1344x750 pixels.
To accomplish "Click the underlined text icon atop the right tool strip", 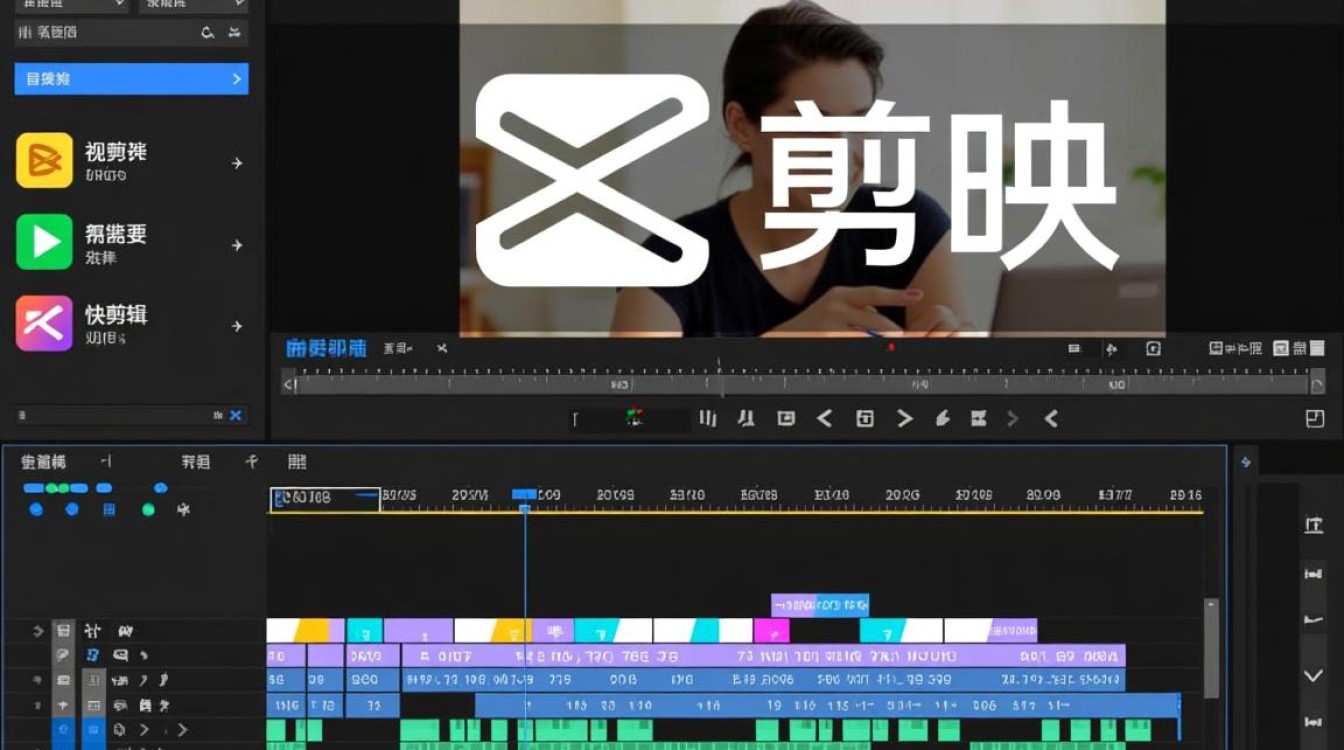I will click(x=1314, y=525).
